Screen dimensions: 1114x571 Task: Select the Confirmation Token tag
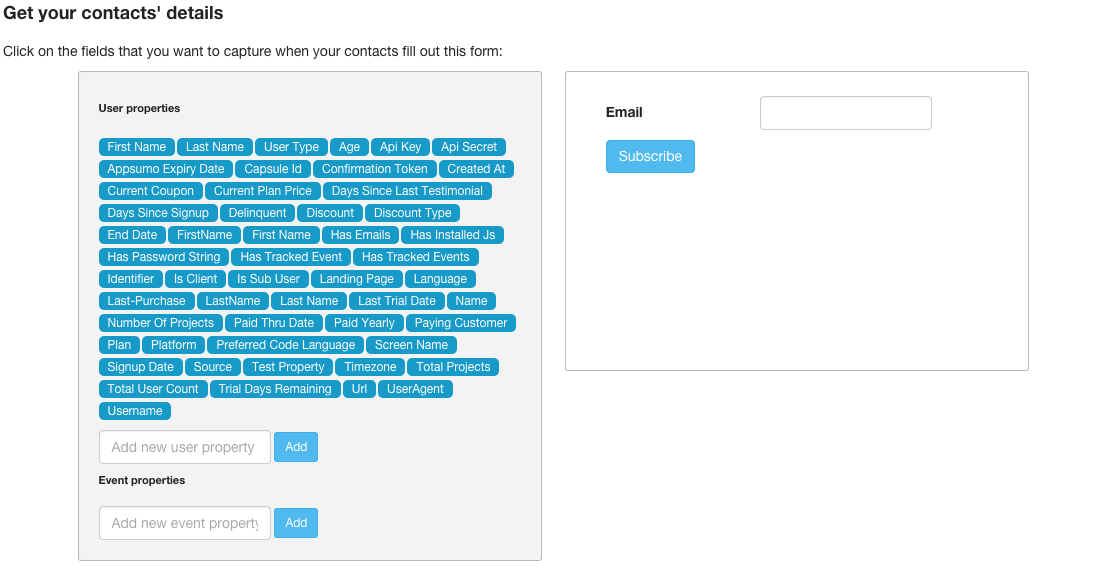pos(374,169)
